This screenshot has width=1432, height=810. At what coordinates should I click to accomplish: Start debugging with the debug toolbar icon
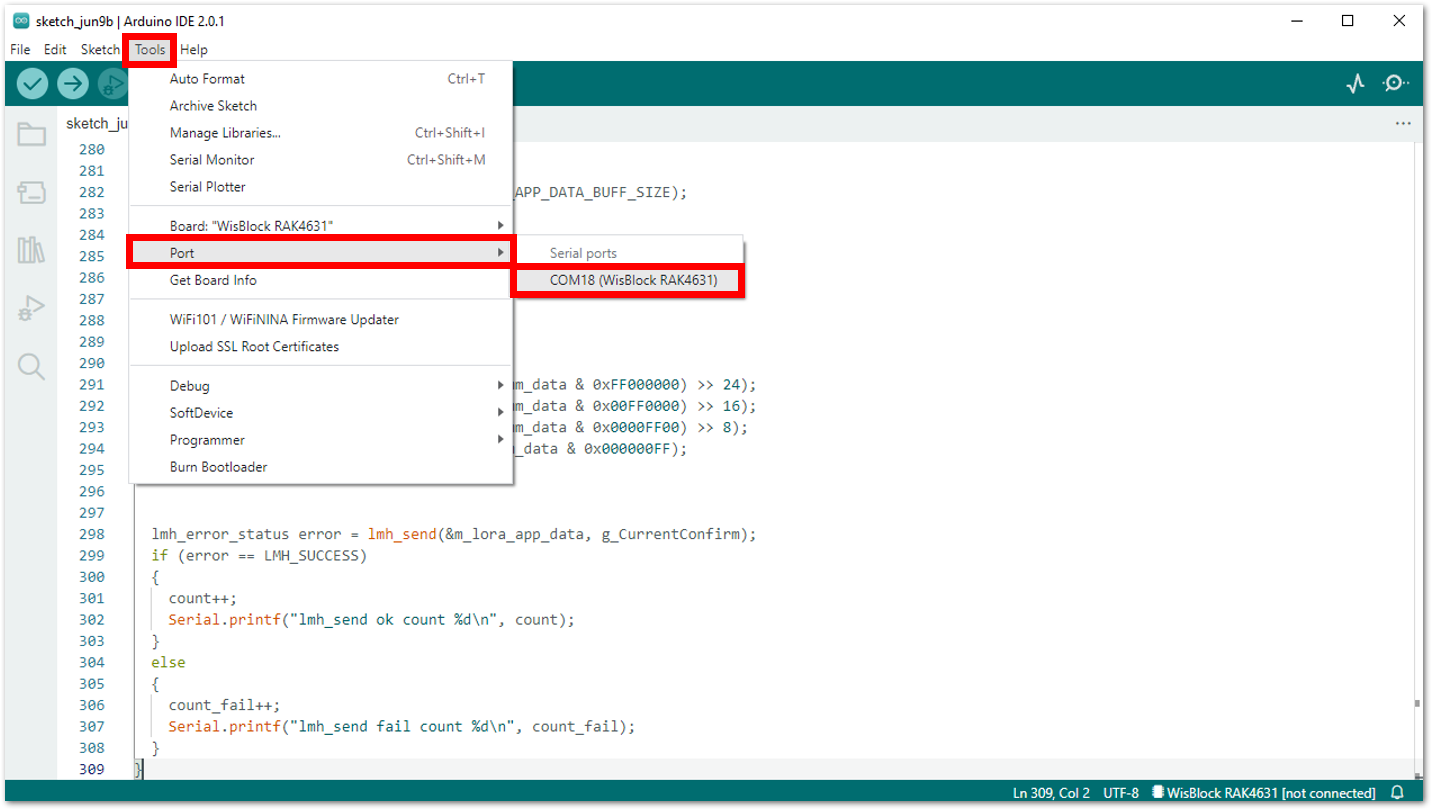tap(112, 84)
